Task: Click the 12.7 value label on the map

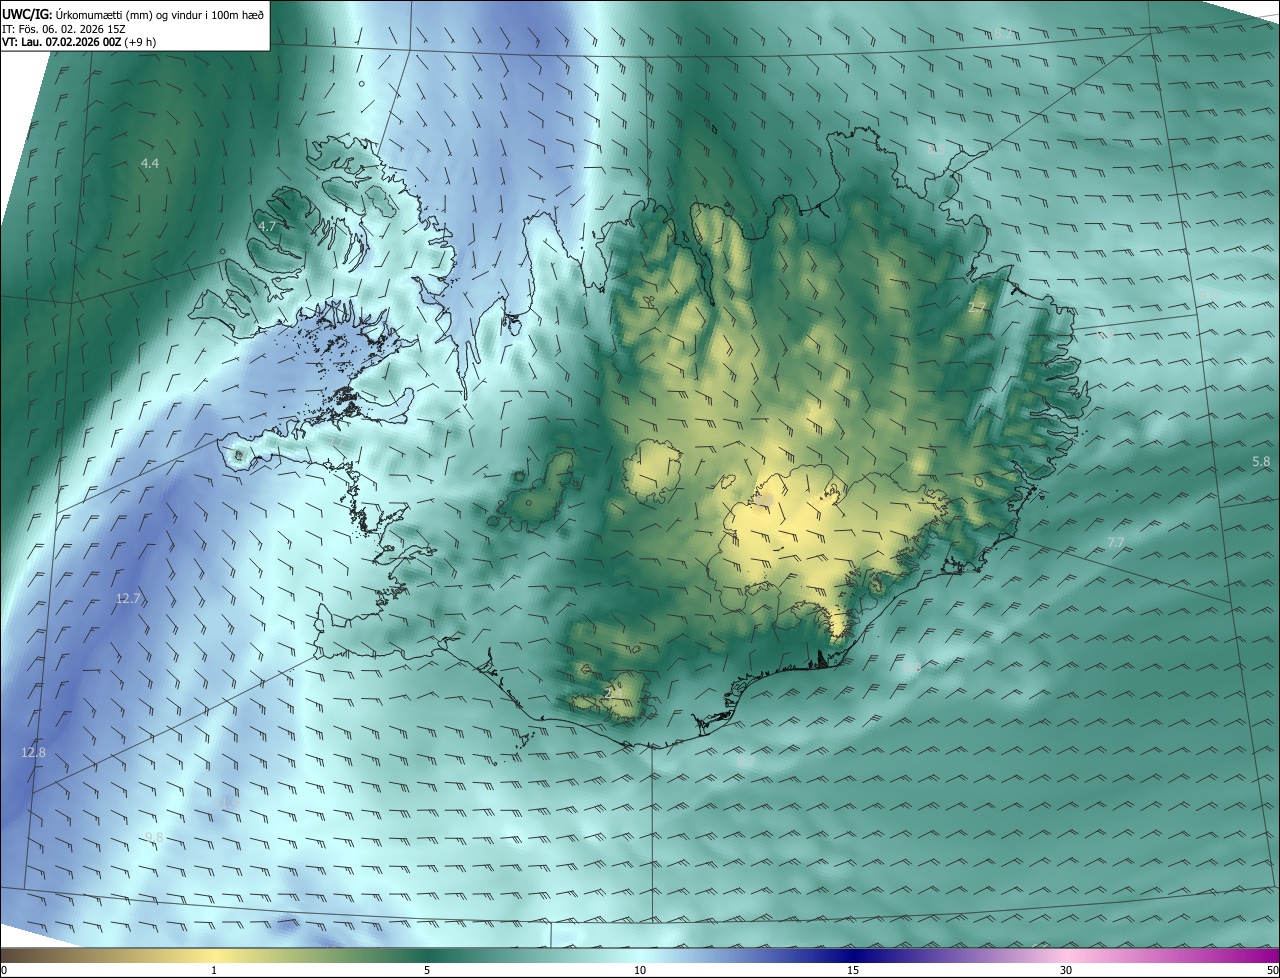Action: 128,599
